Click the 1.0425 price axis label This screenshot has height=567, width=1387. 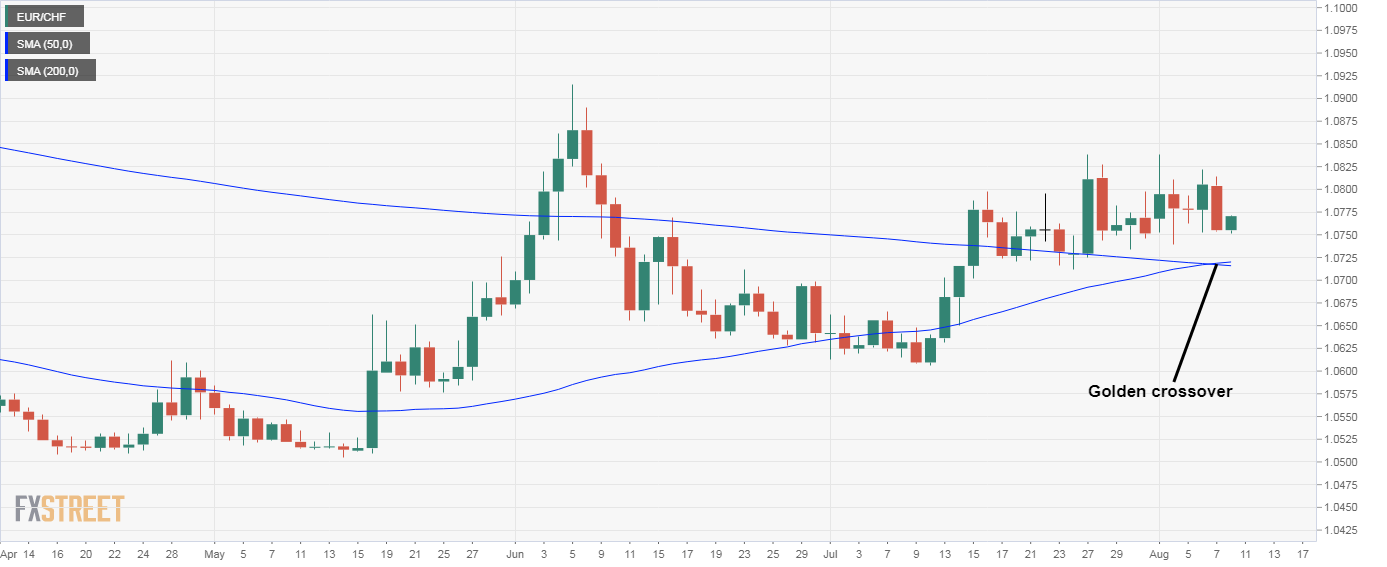coord(1338,530)
